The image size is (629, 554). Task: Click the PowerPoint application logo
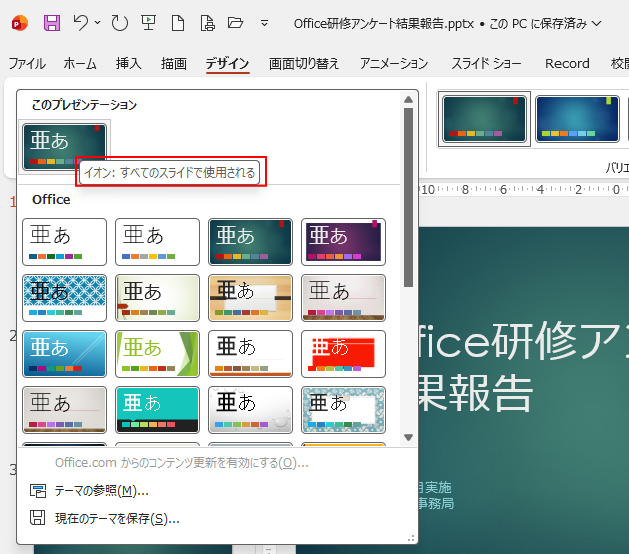point(19,23)
